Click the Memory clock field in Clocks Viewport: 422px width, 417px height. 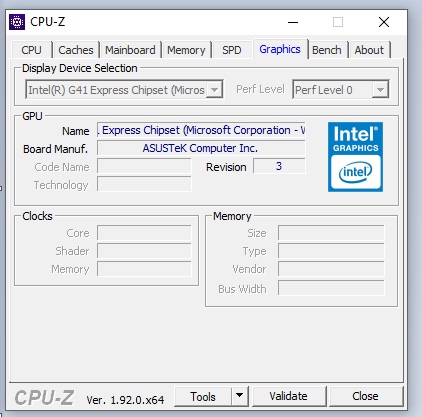[144, 269]
